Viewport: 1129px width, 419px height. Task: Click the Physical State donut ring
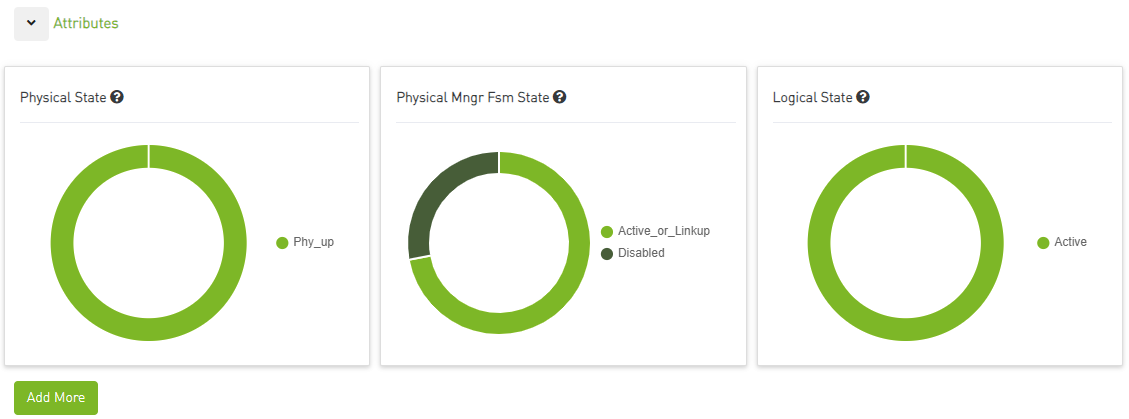(62, 243)
